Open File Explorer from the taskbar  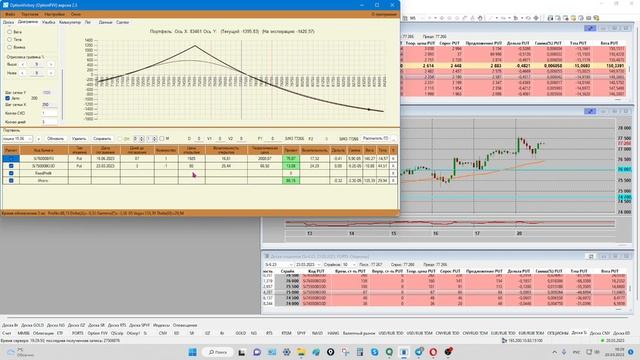[x=301, y=352]
